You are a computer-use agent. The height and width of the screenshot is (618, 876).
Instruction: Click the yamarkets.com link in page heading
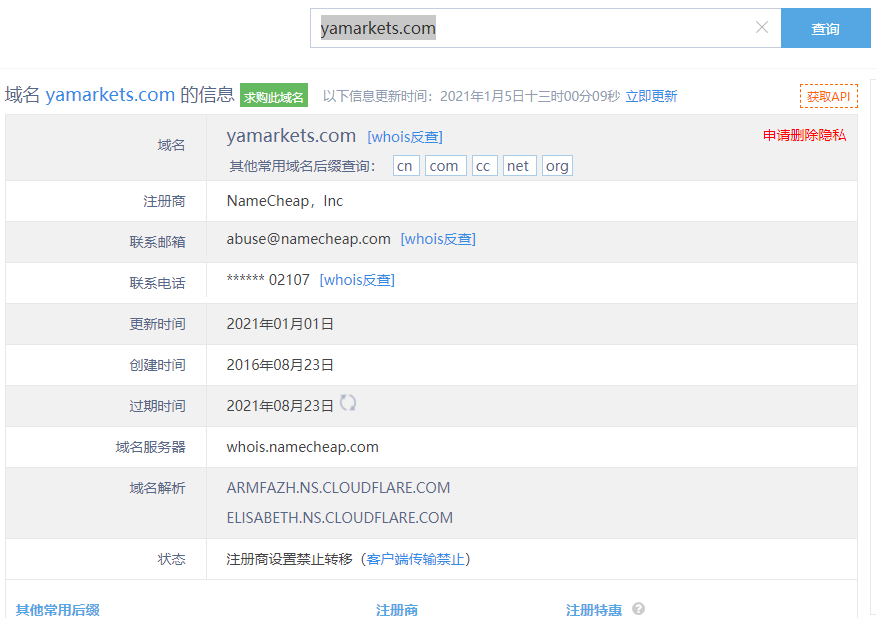[x=110, y=95]
